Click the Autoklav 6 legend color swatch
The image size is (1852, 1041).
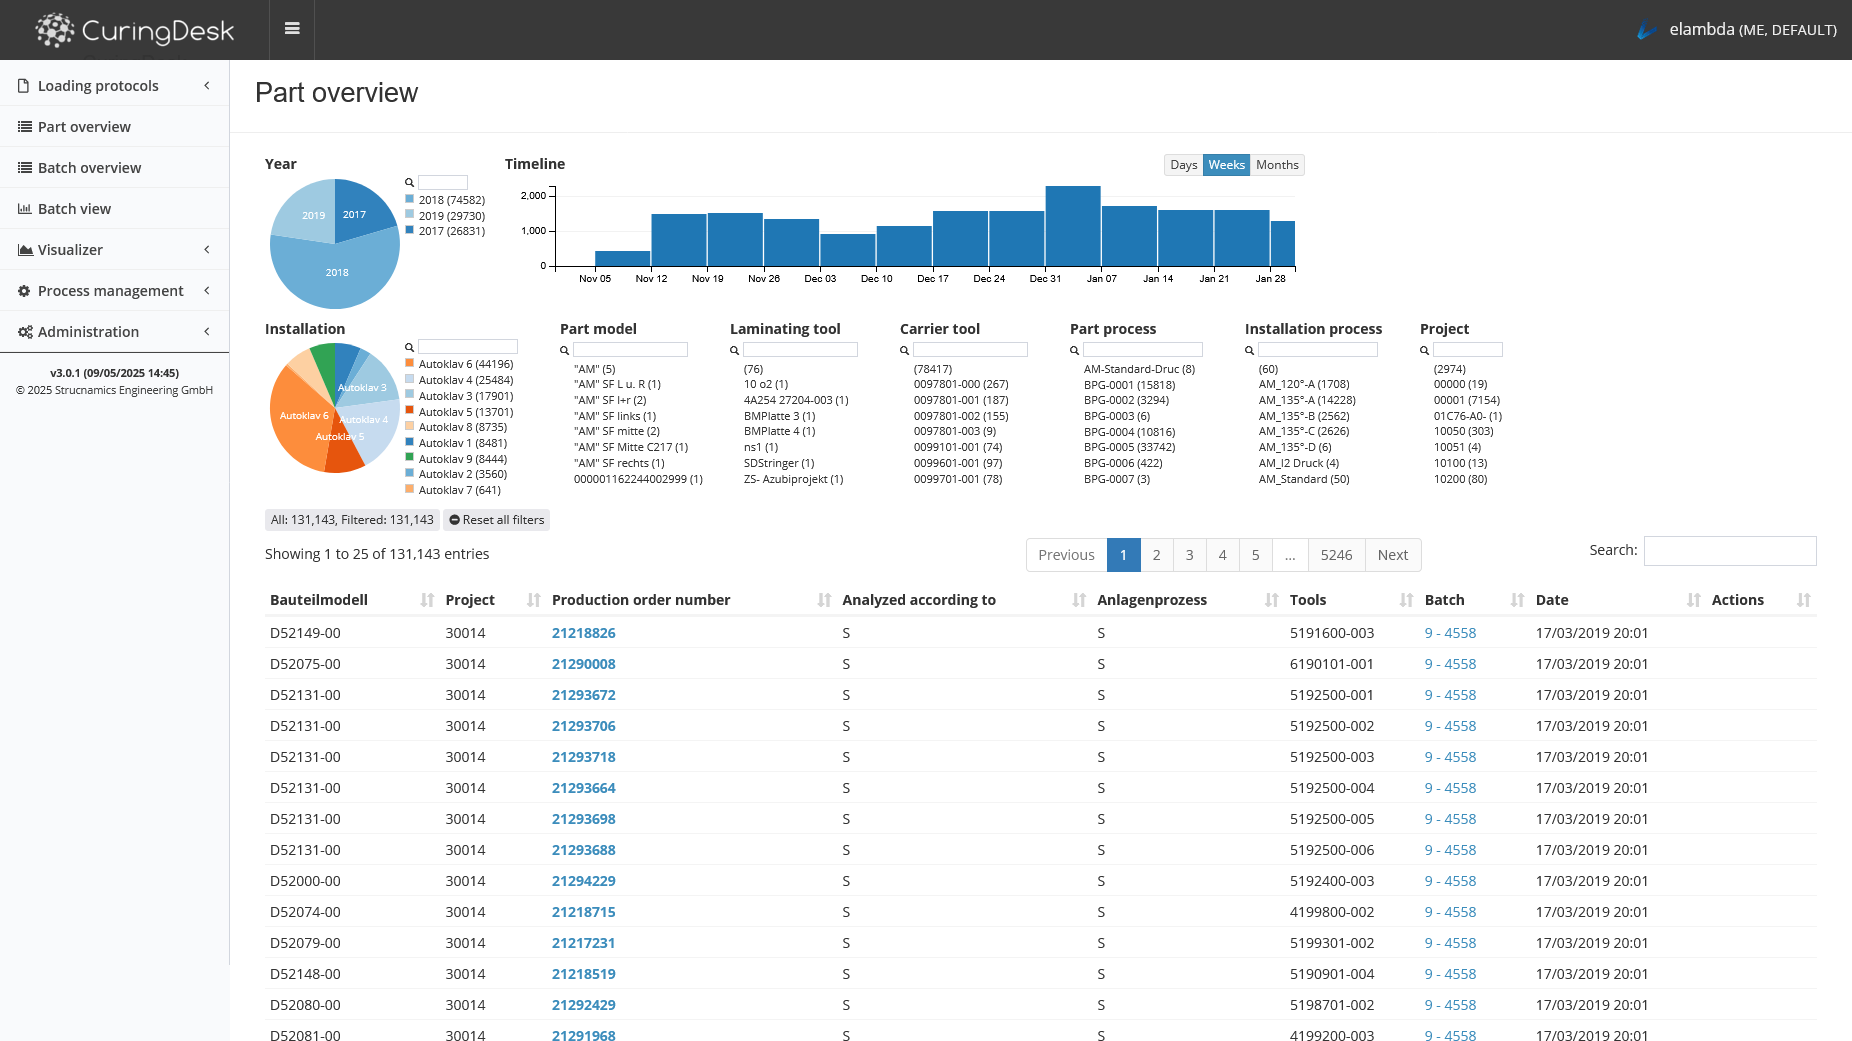tap(410, 364)
